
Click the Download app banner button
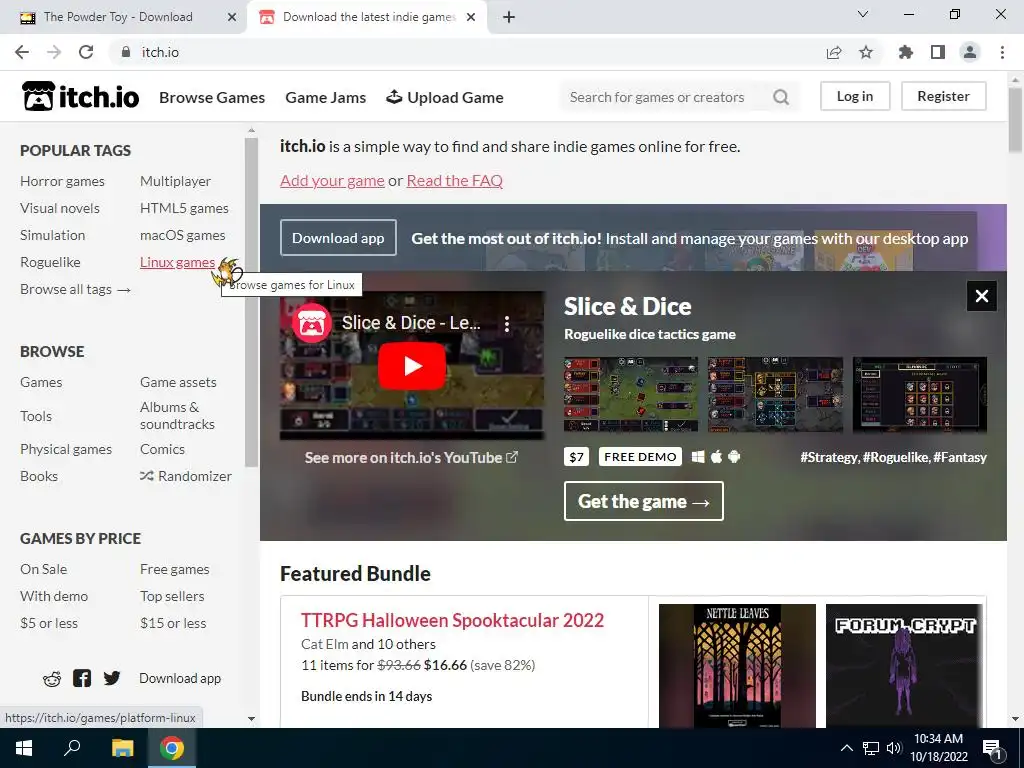click(x=338, y=238)
